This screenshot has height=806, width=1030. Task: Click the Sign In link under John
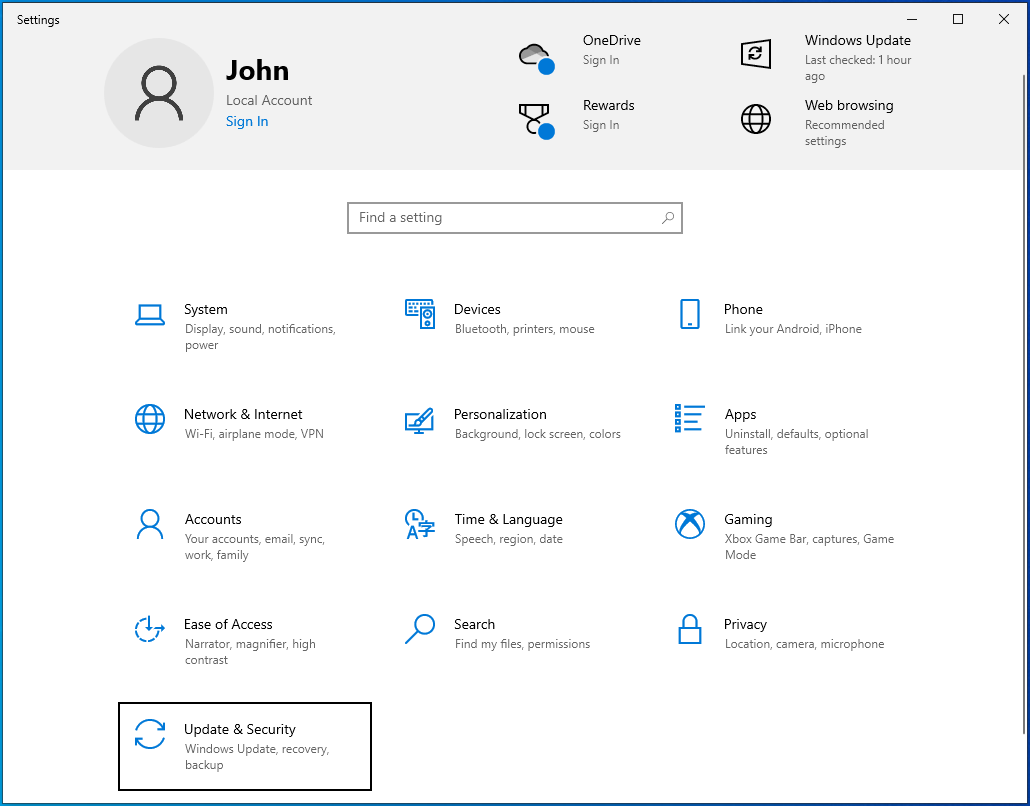[247, 120]
